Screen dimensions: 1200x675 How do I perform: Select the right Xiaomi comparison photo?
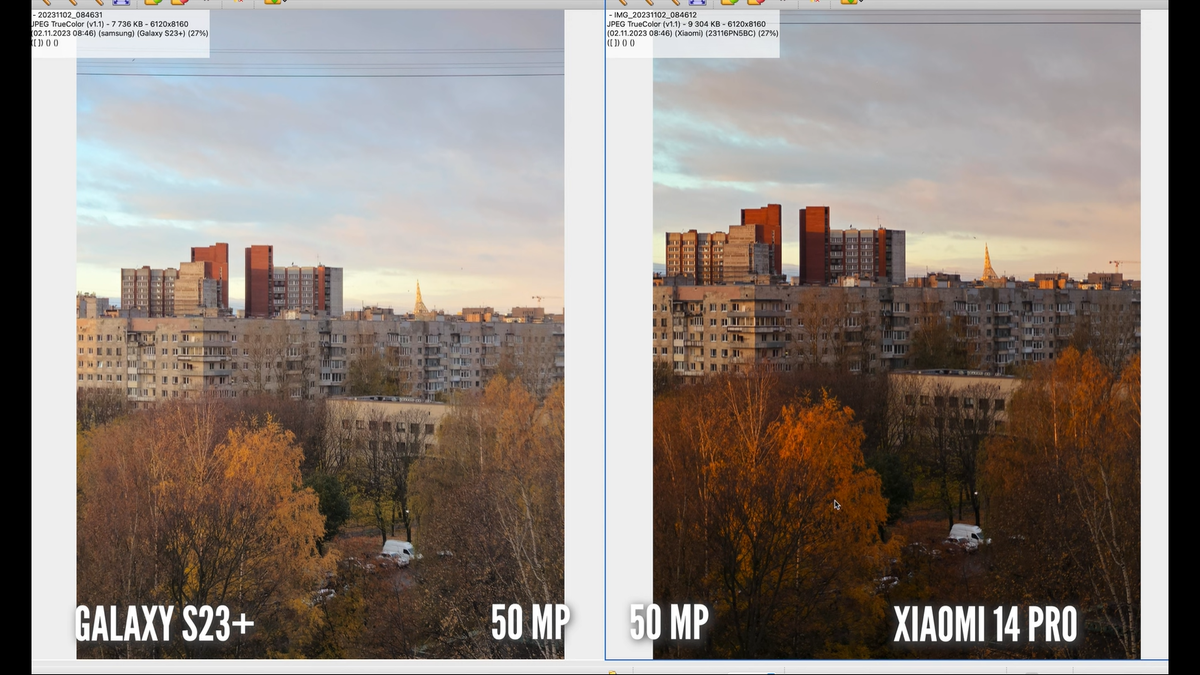[x=896, y=334]
